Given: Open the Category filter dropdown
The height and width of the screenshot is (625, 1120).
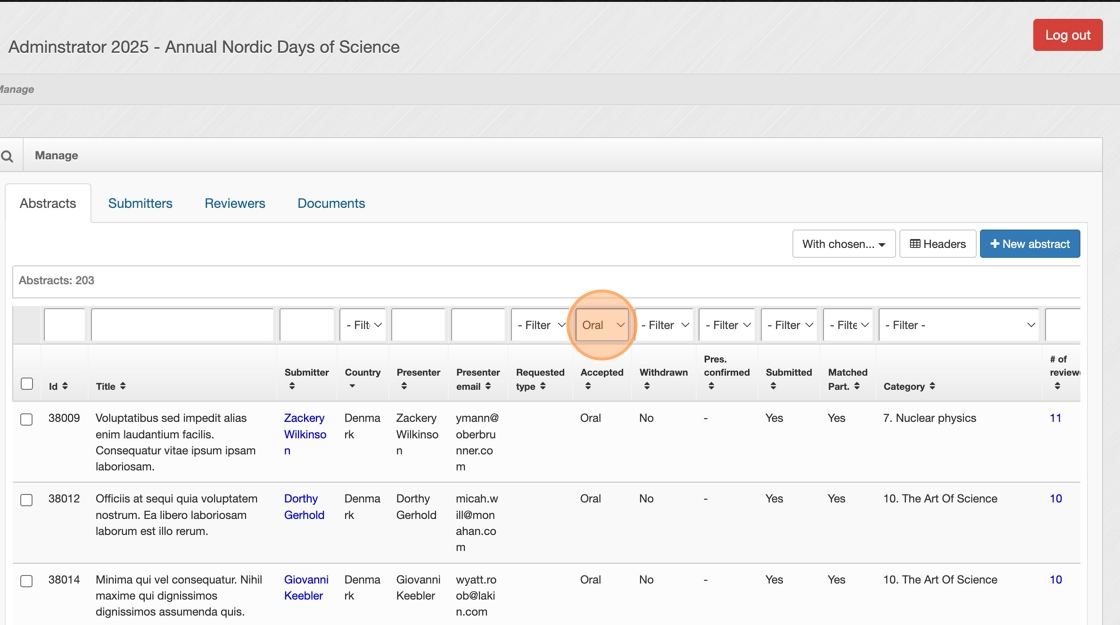Looking at the screenshot, I should pos(959,325).
